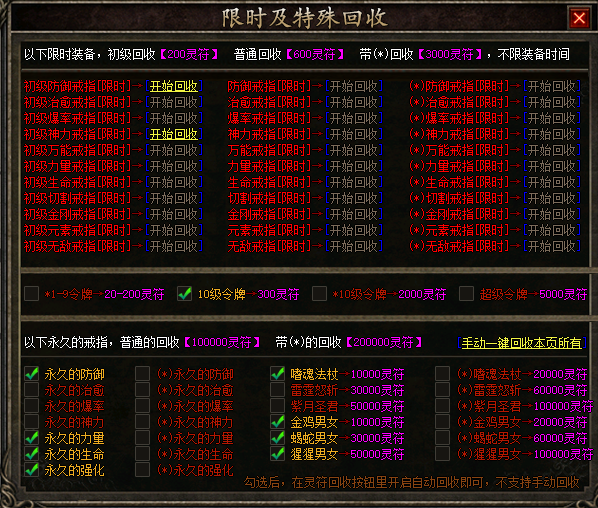Screen dimensions: 598x508
Task: Click 开始回收 next to (*)无敌戒指[限时]
Action: click(552, 246)
